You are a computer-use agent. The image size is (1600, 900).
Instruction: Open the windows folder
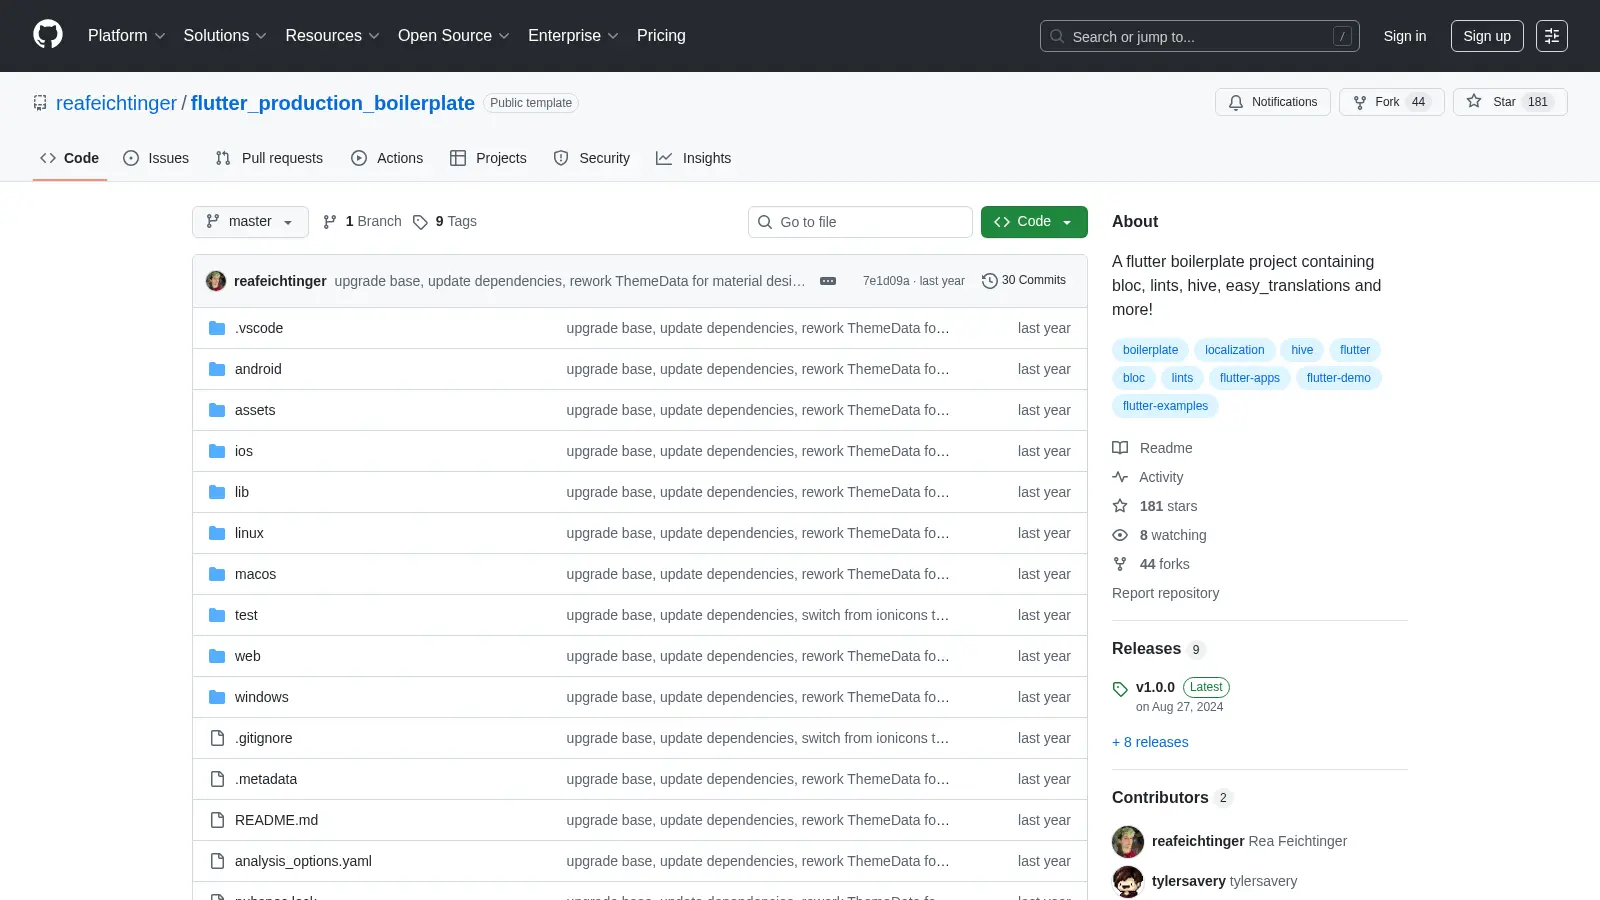262,697
